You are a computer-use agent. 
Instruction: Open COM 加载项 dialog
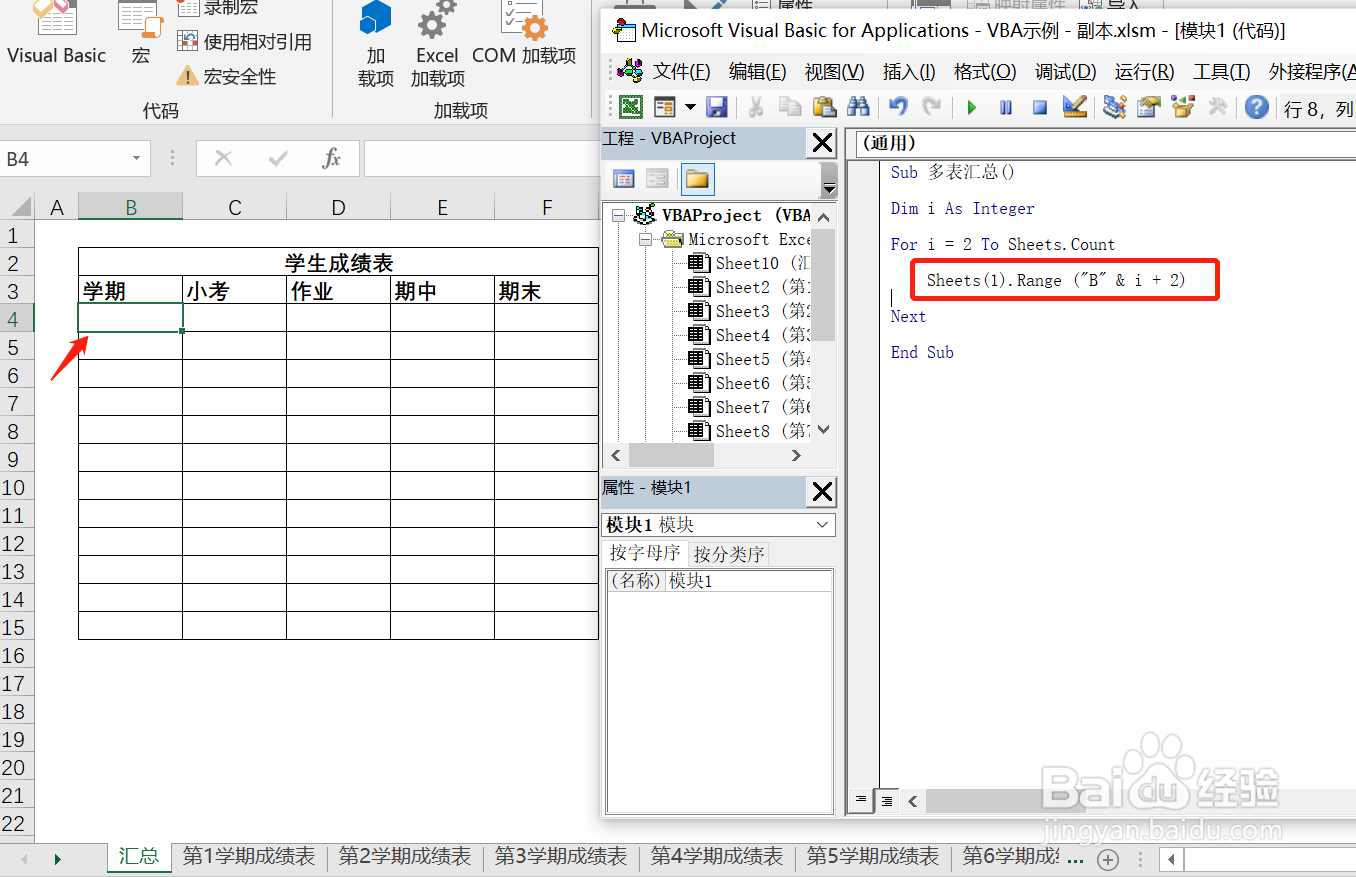click(x=524, y=34)
